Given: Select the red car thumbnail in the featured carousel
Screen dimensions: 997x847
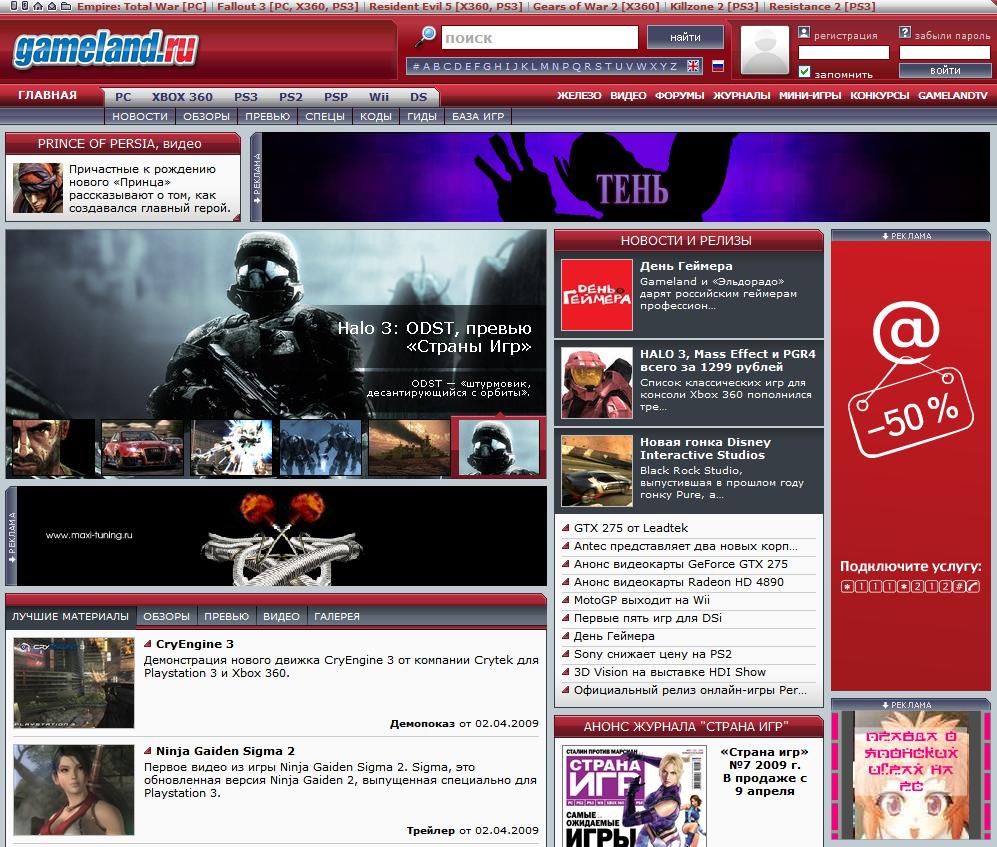Looking at the screenshot, I should tap(143, 447).
